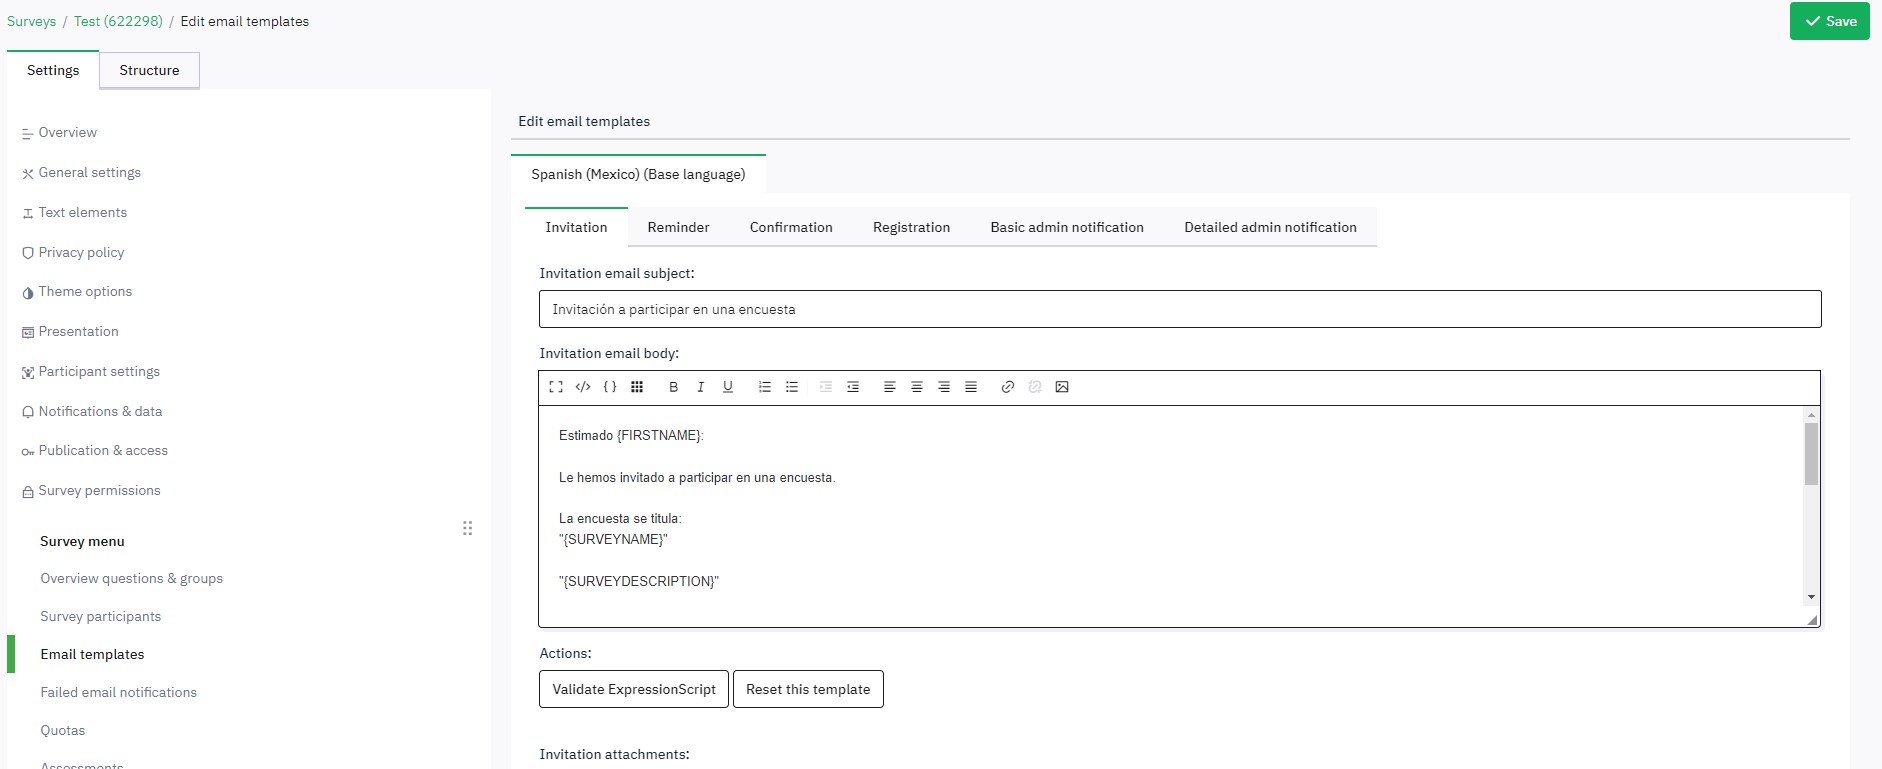
Task: Switch to the Structure tab
Action: coord(149,70)
